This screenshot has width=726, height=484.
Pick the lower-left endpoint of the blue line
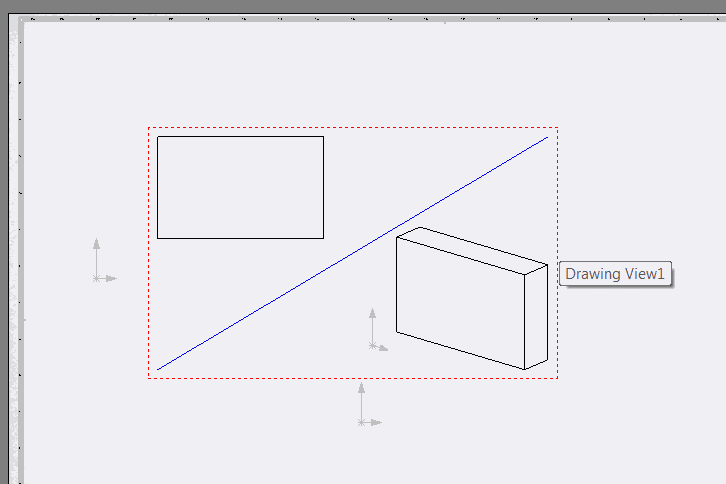(x=158, y=369)
